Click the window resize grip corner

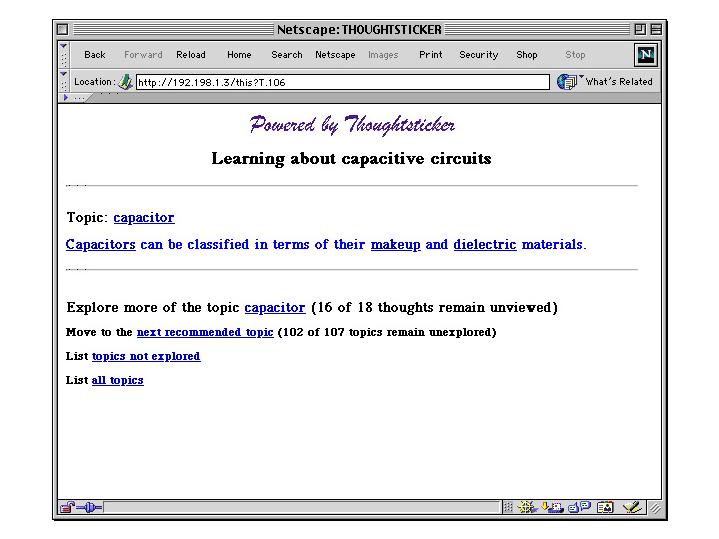click(656, 508)
